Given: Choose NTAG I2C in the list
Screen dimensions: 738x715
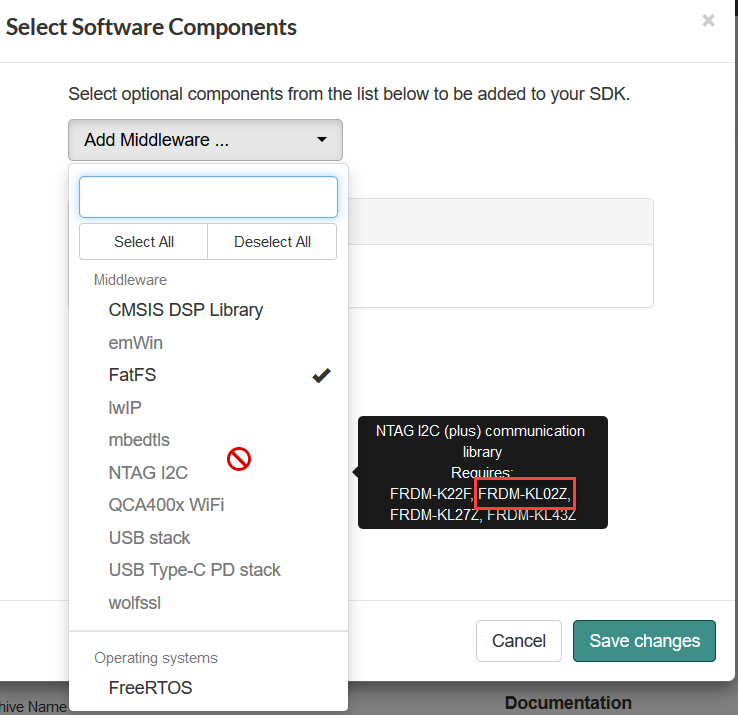Looking at the screenshot, I should [x=148, y=473].
